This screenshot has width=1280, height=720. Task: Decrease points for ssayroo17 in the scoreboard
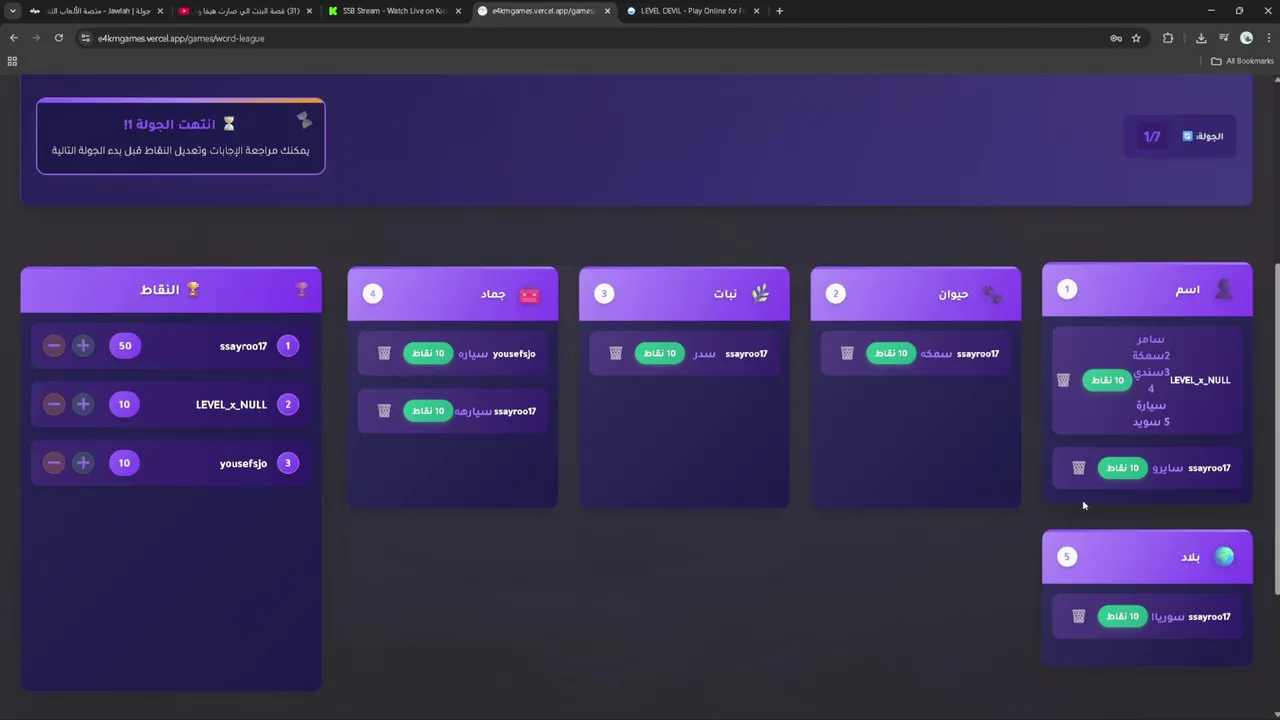pyautogui.click(x=54, y=346)
